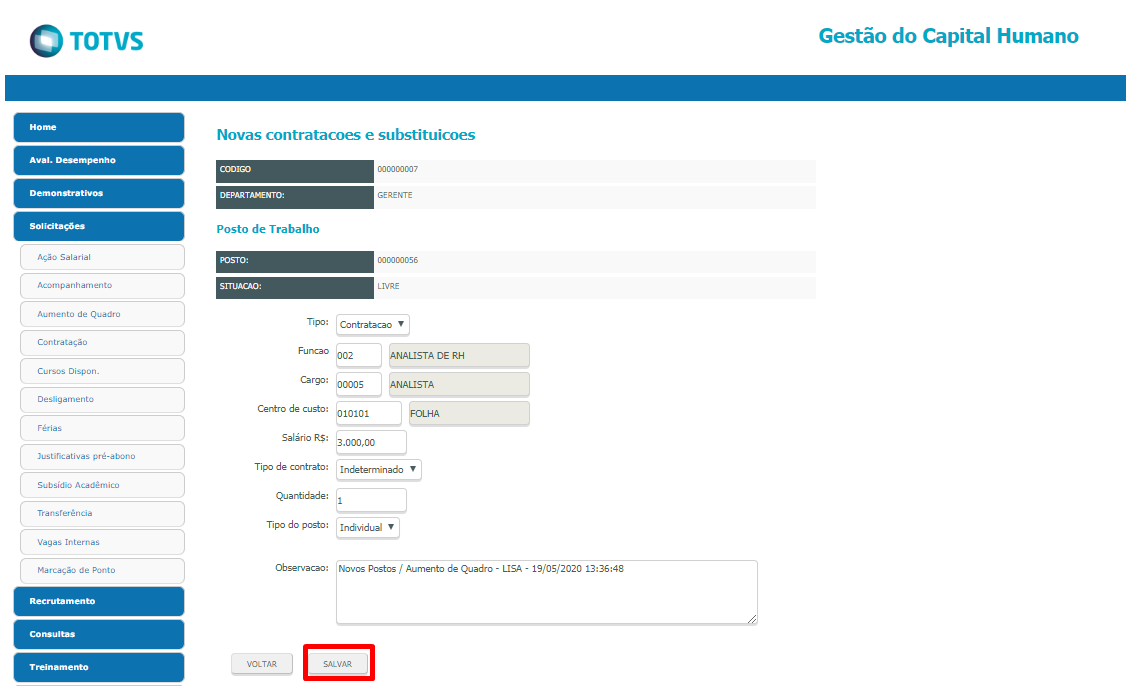Viewport: 1126px width, 686px height.
Task: Select Cursos Dispon. submenu item
Action: pos(103,371)
